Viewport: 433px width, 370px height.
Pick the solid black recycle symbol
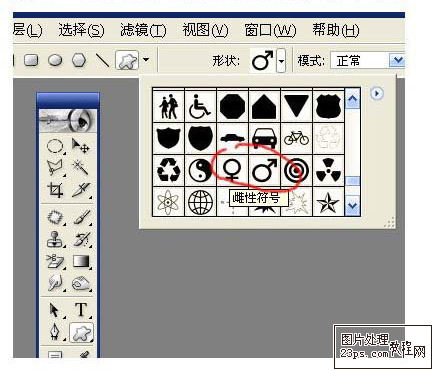[168, 170]
